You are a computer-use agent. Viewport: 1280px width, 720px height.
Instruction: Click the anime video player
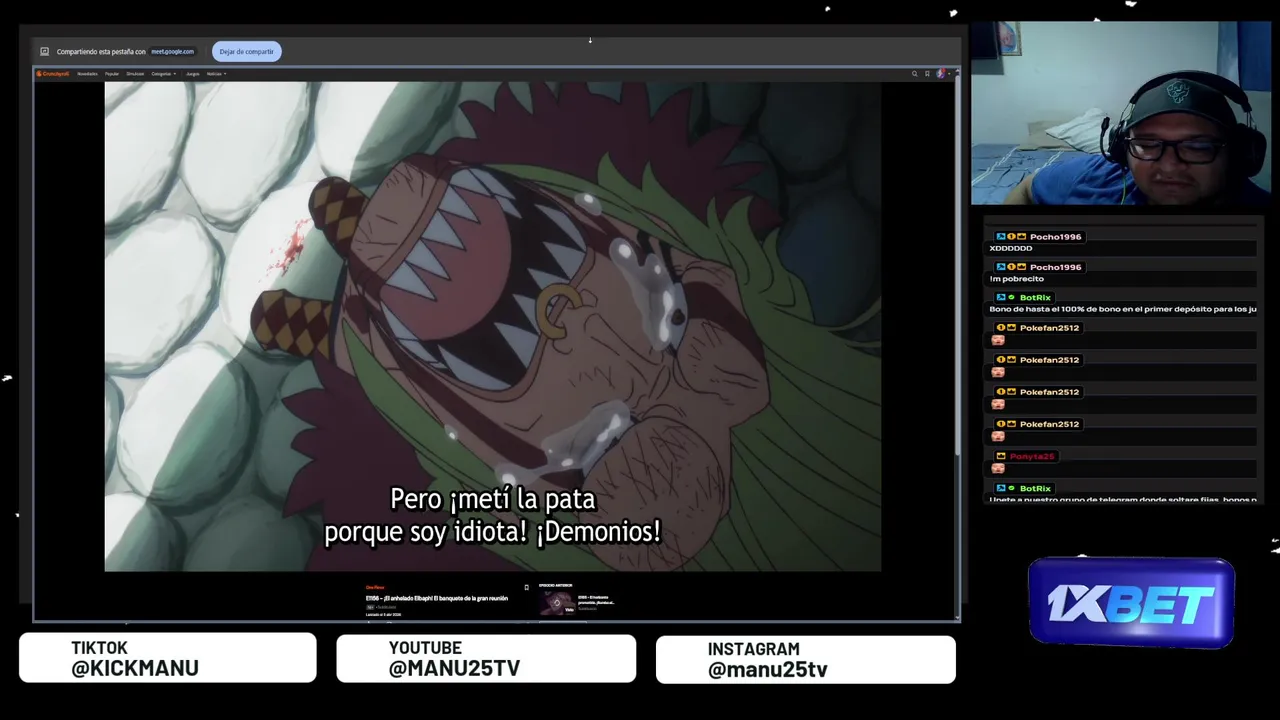493,326
